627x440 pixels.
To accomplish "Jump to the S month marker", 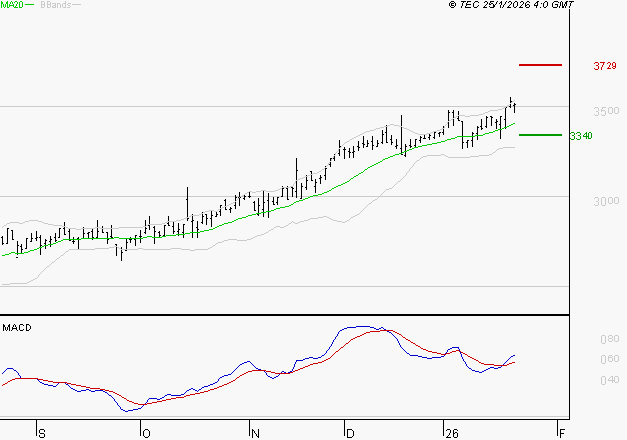I will [x=42, y=433].
